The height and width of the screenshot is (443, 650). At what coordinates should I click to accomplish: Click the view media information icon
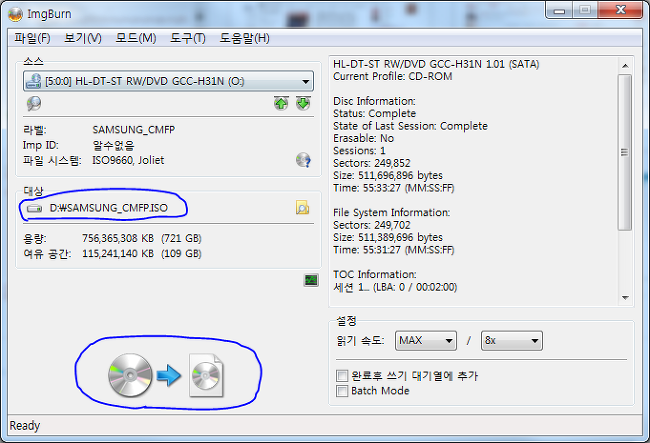[34, 103]
